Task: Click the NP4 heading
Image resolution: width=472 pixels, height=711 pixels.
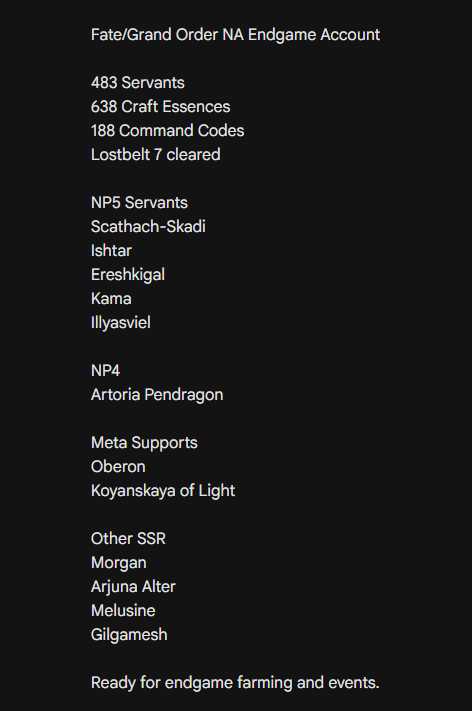Action: coord(105,371)
